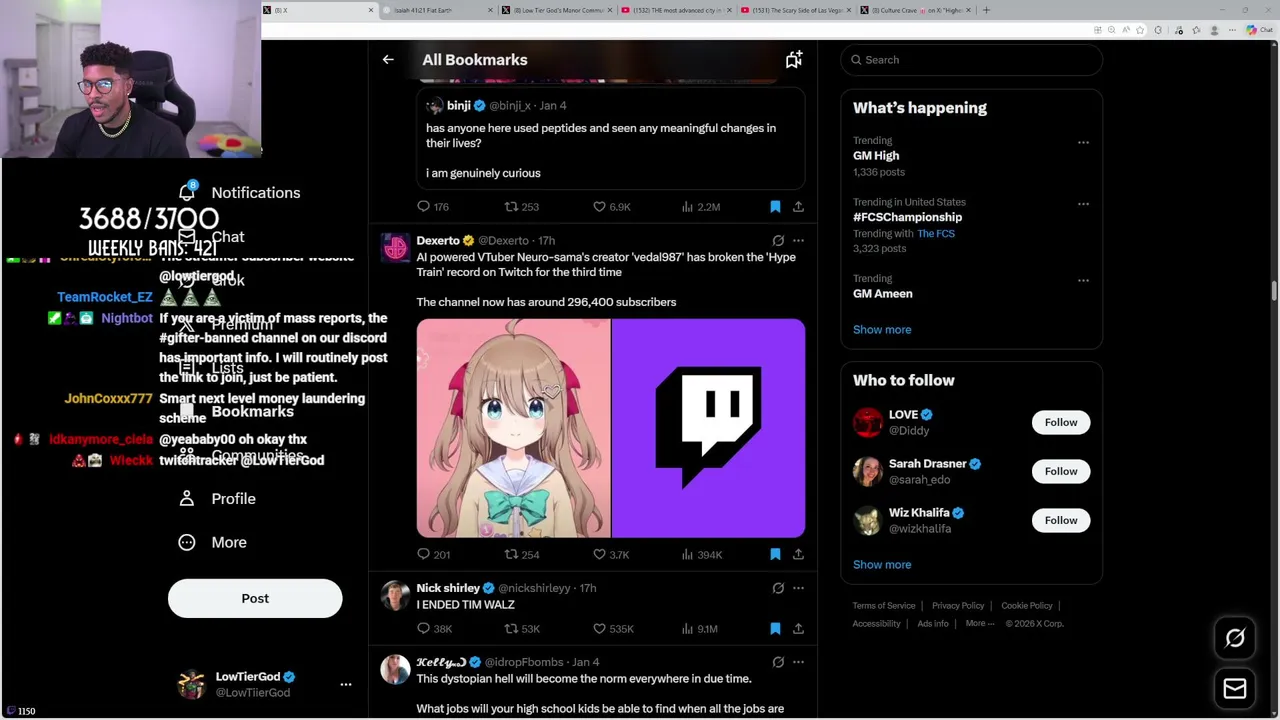Follow the LOVE @Diddy account
The image size is (1280, 720).
point(1061,423)
